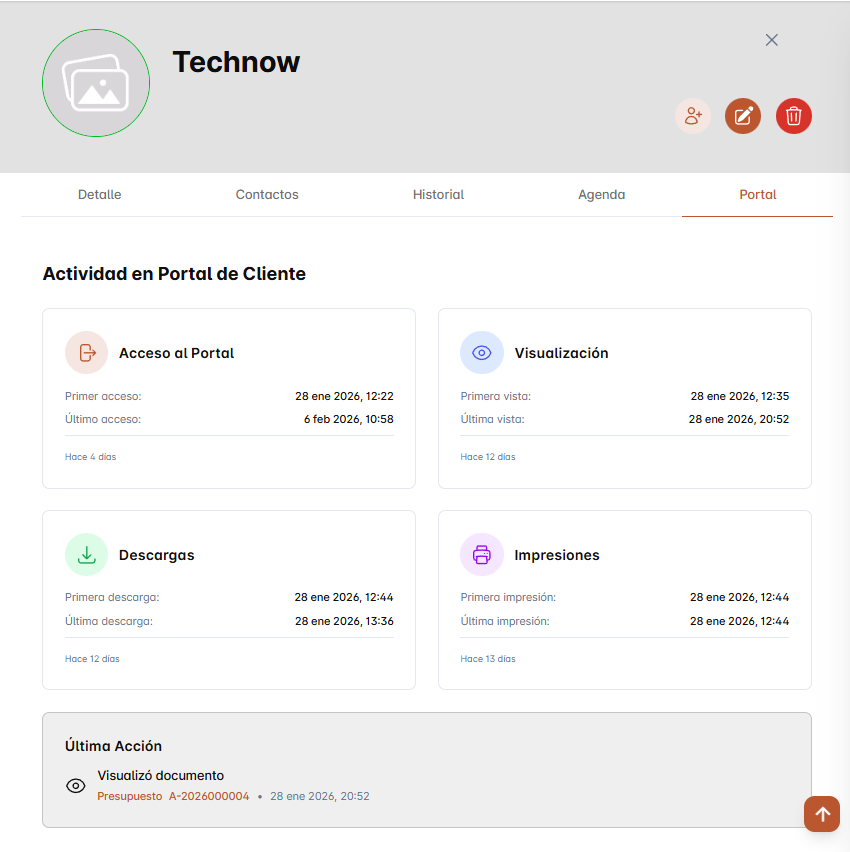Switch to the Detalle tab

tap(100, 195)
